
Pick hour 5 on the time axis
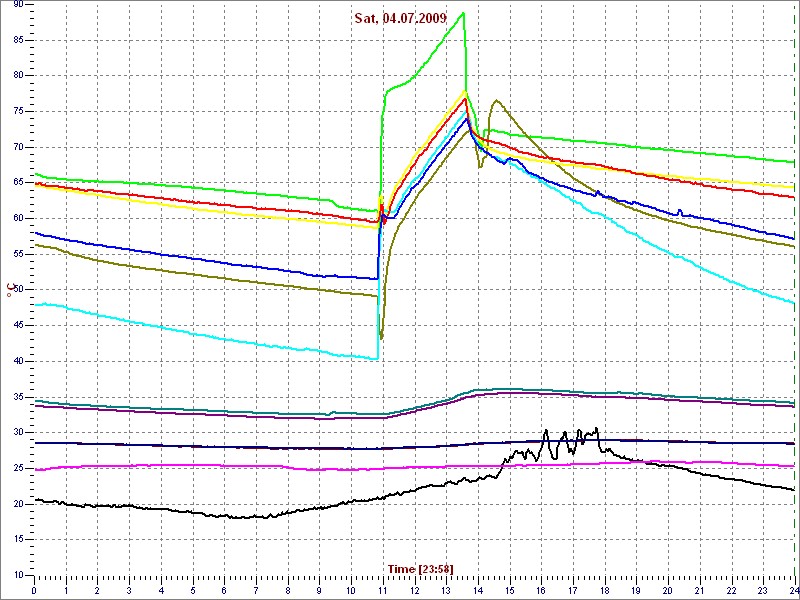click(x=193, y=591)
